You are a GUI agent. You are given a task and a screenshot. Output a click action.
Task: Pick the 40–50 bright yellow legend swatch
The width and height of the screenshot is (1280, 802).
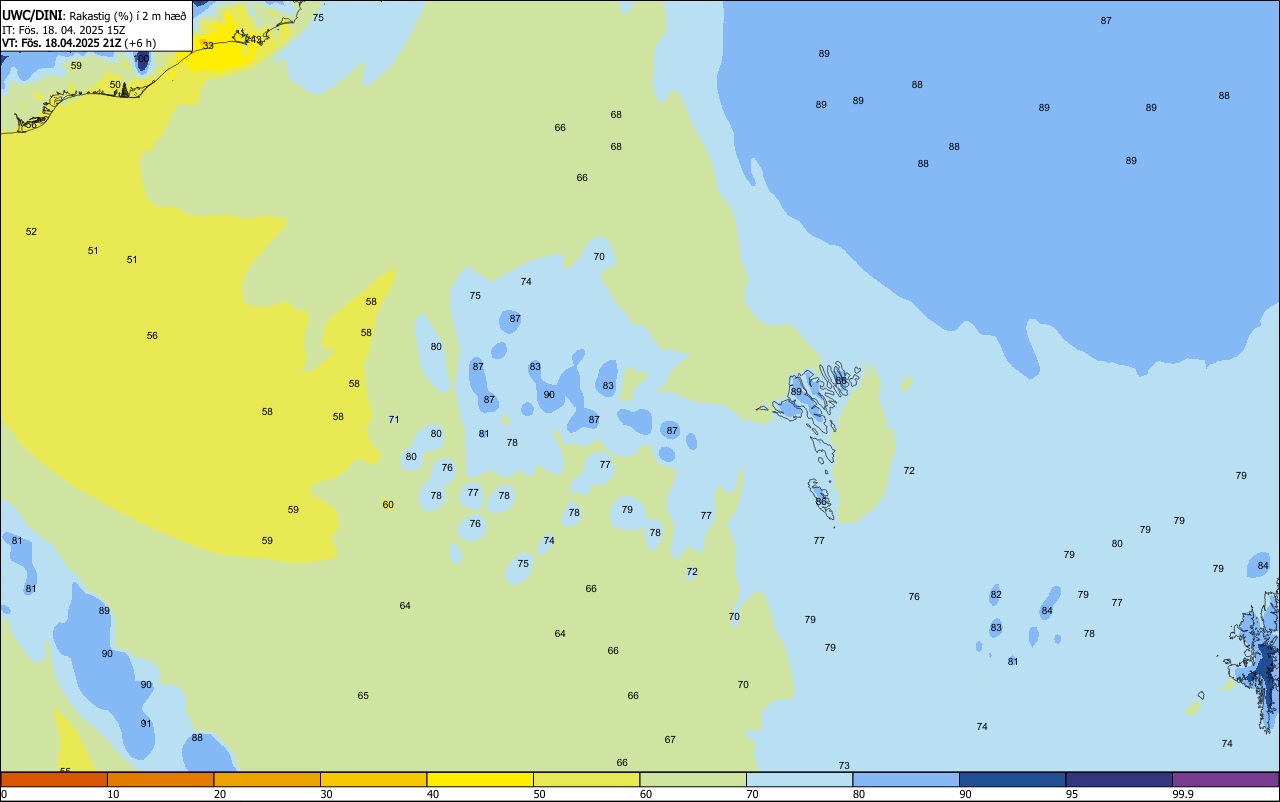480,779
